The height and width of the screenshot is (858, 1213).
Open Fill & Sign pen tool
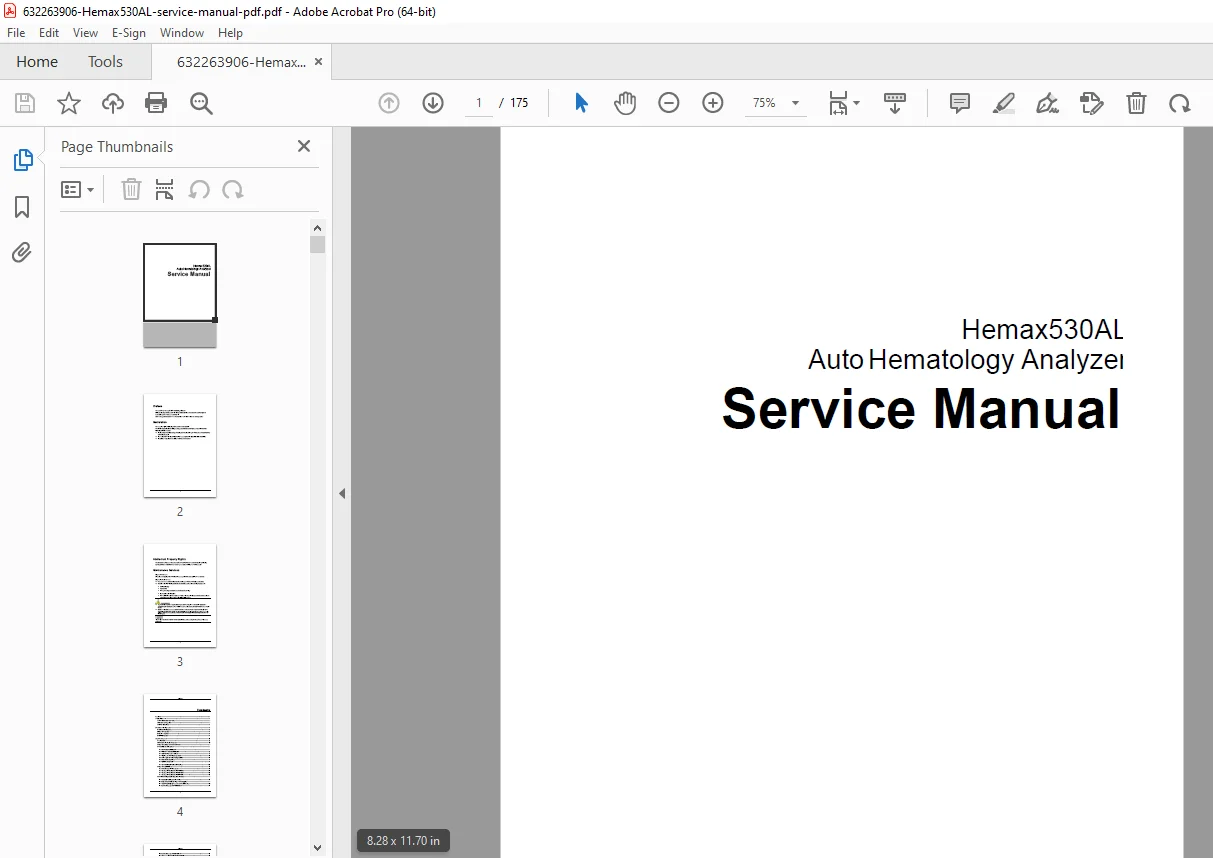tap(1048, 103)
